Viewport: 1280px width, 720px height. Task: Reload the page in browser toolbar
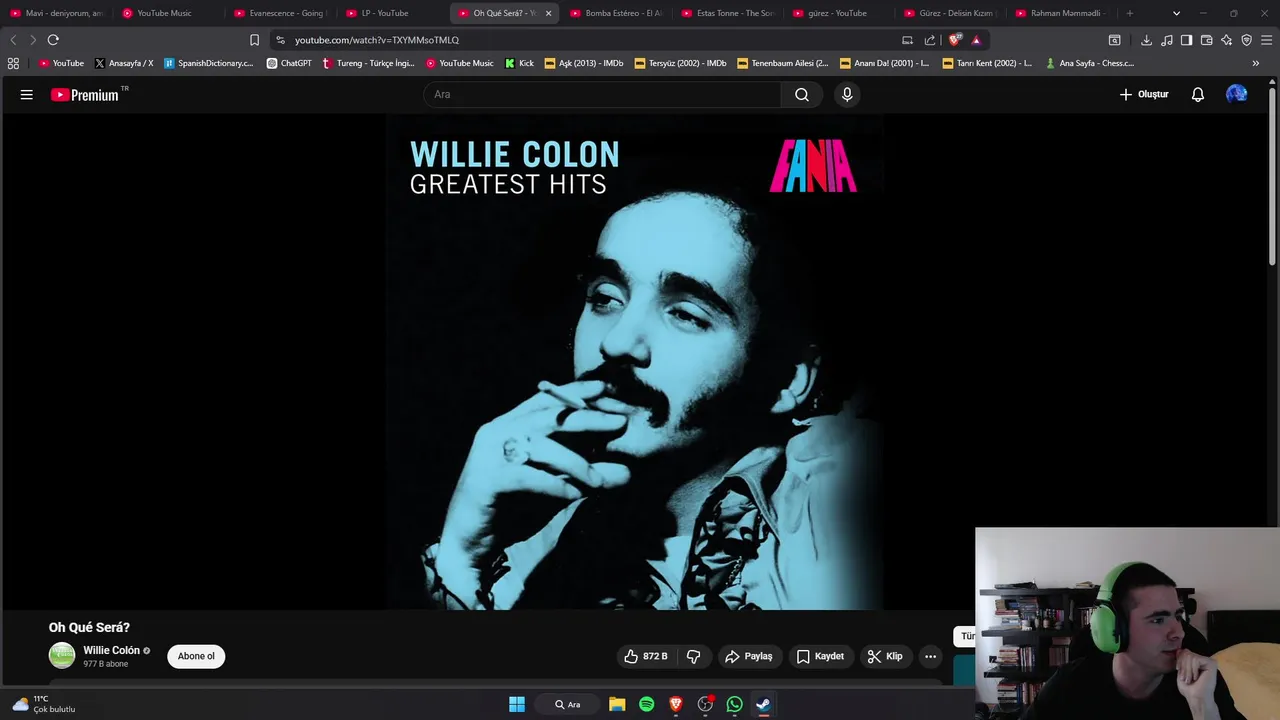pos(53,40)
